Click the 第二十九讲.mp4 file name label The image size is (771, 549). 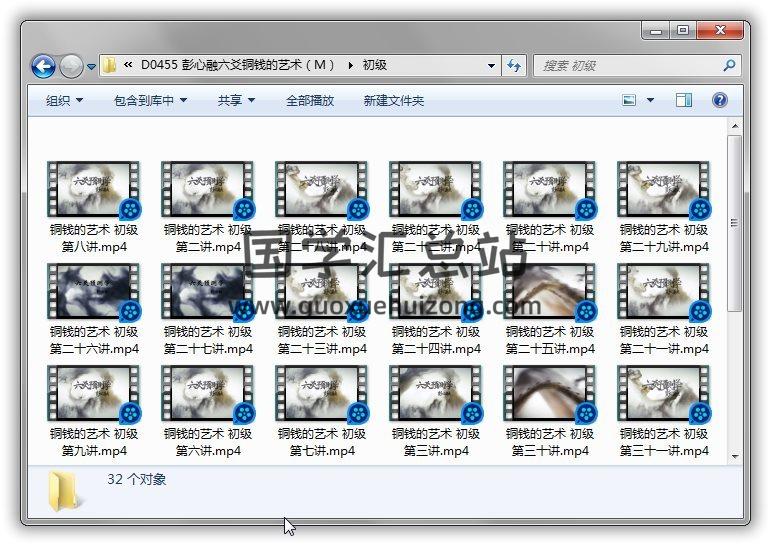pos(664,247)
